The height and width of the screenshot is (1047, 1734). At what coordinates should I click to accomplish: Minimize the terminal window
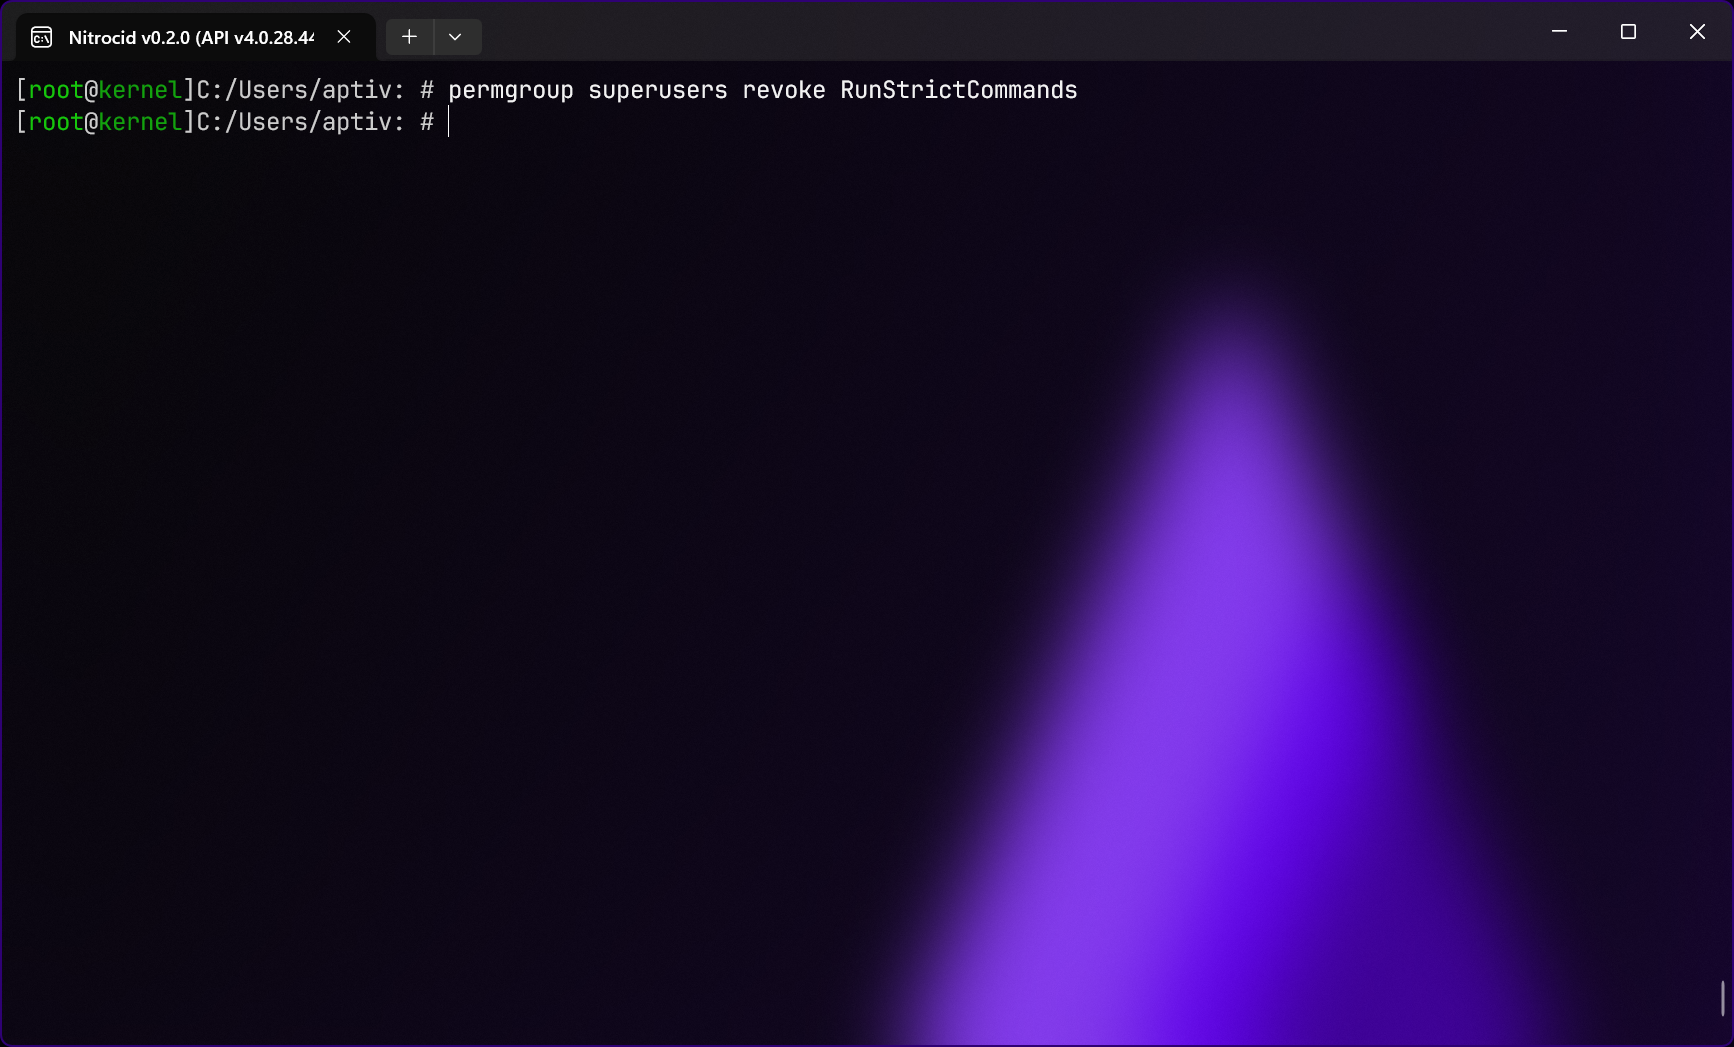click(1559, 32)
